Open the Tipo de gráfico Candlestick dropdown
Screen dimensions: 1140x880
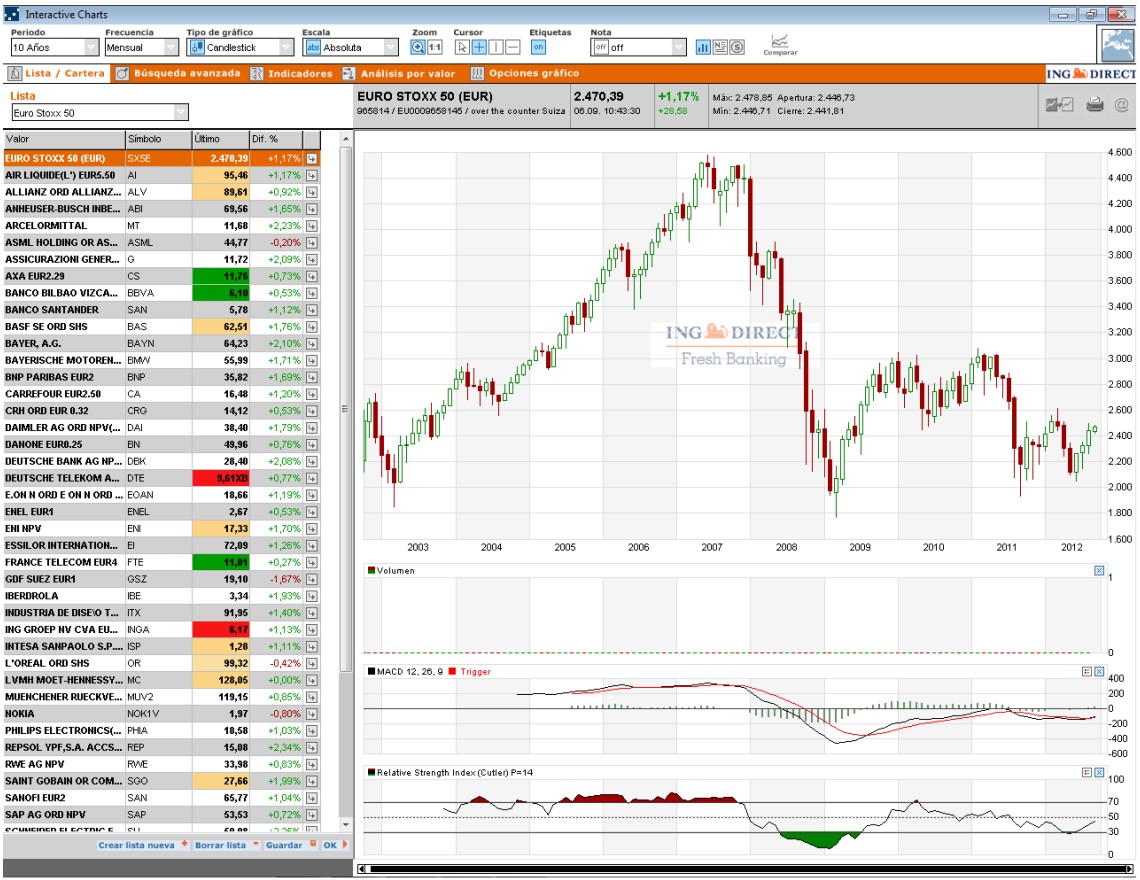[241, 47]
